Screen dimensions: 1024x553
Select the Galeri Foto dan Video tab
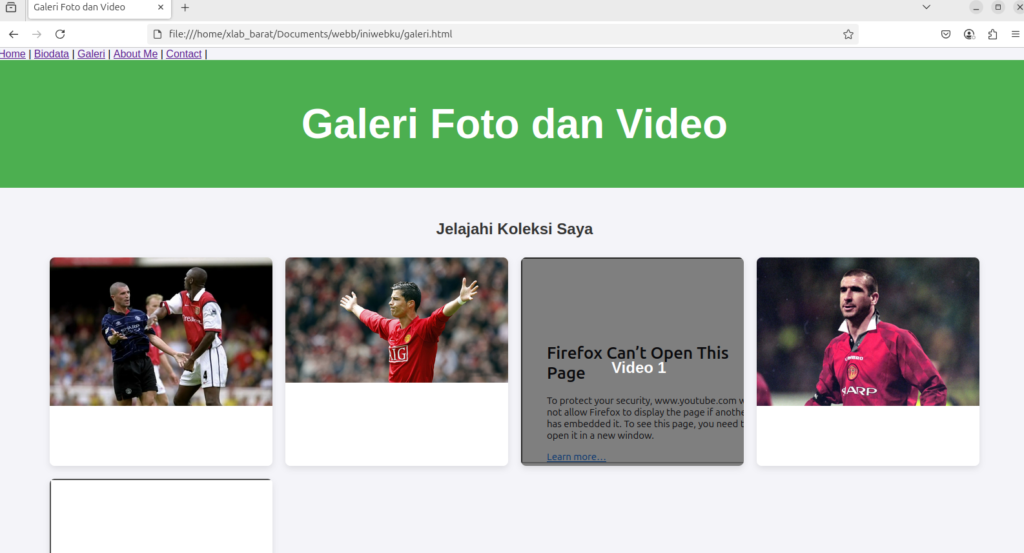(99, 8)
